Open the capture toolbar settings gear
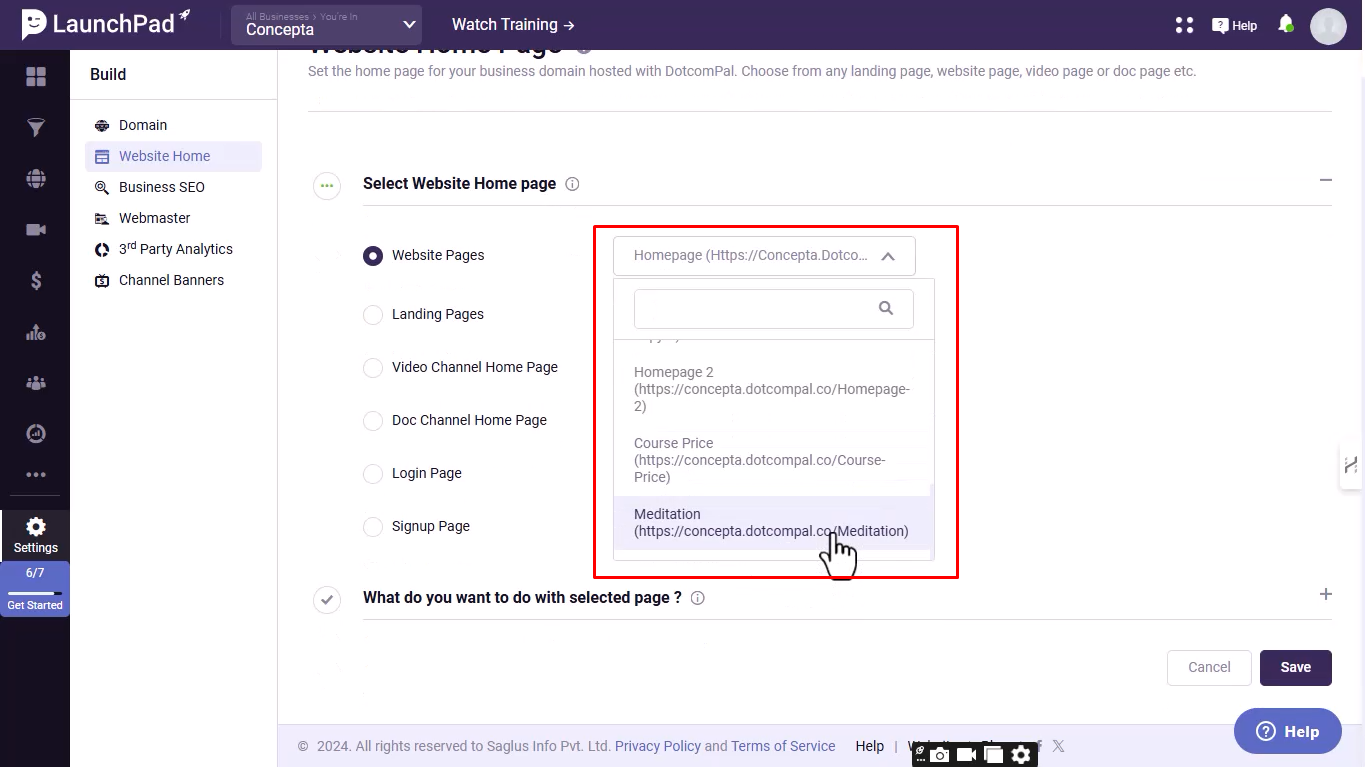The image size is (1365, 767). pyautogui.click(x=1021, y=755)
